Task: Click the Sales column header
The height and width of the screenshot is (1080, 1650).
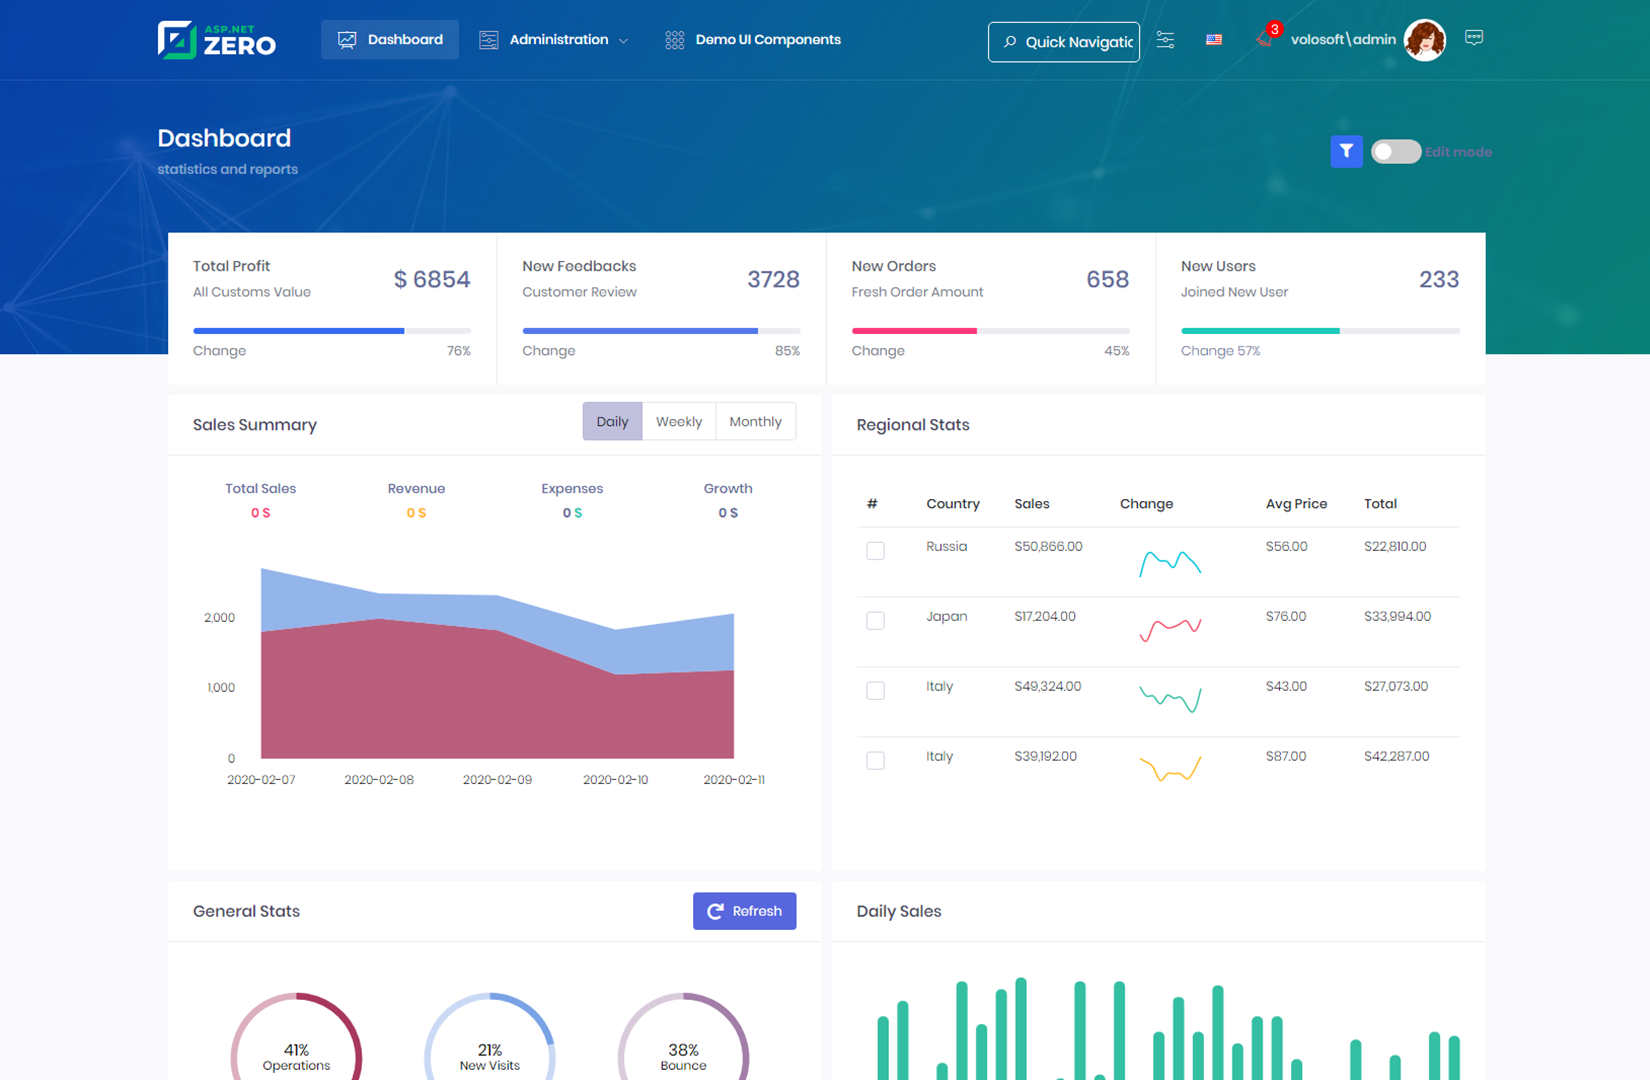Action: coord(1031,504)
